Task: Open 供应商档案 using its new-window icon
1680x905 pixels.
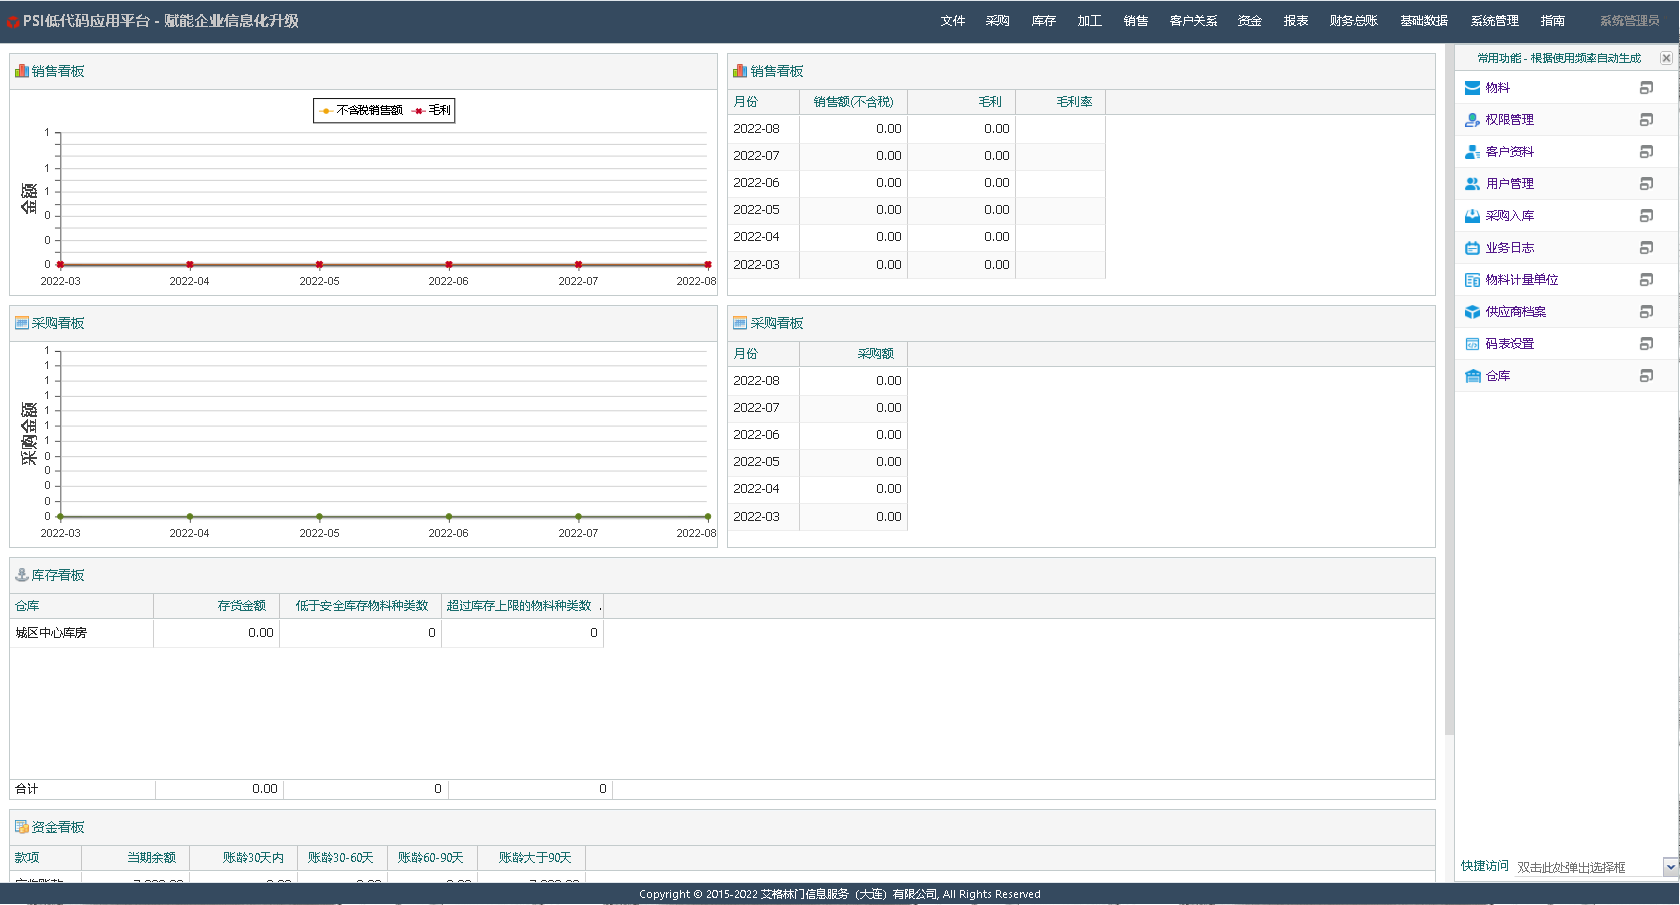Action: click(x=1646, y=312)
